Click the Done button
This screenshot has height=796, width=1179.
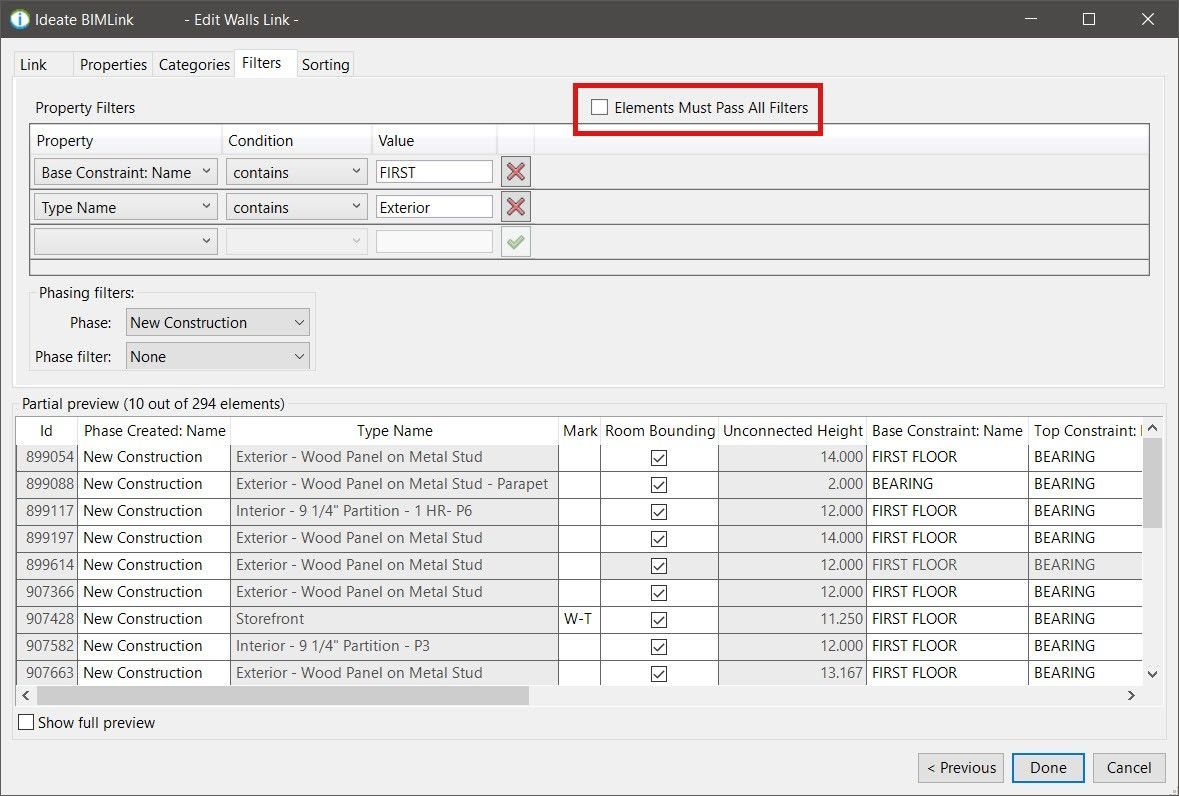[1048, 767]
